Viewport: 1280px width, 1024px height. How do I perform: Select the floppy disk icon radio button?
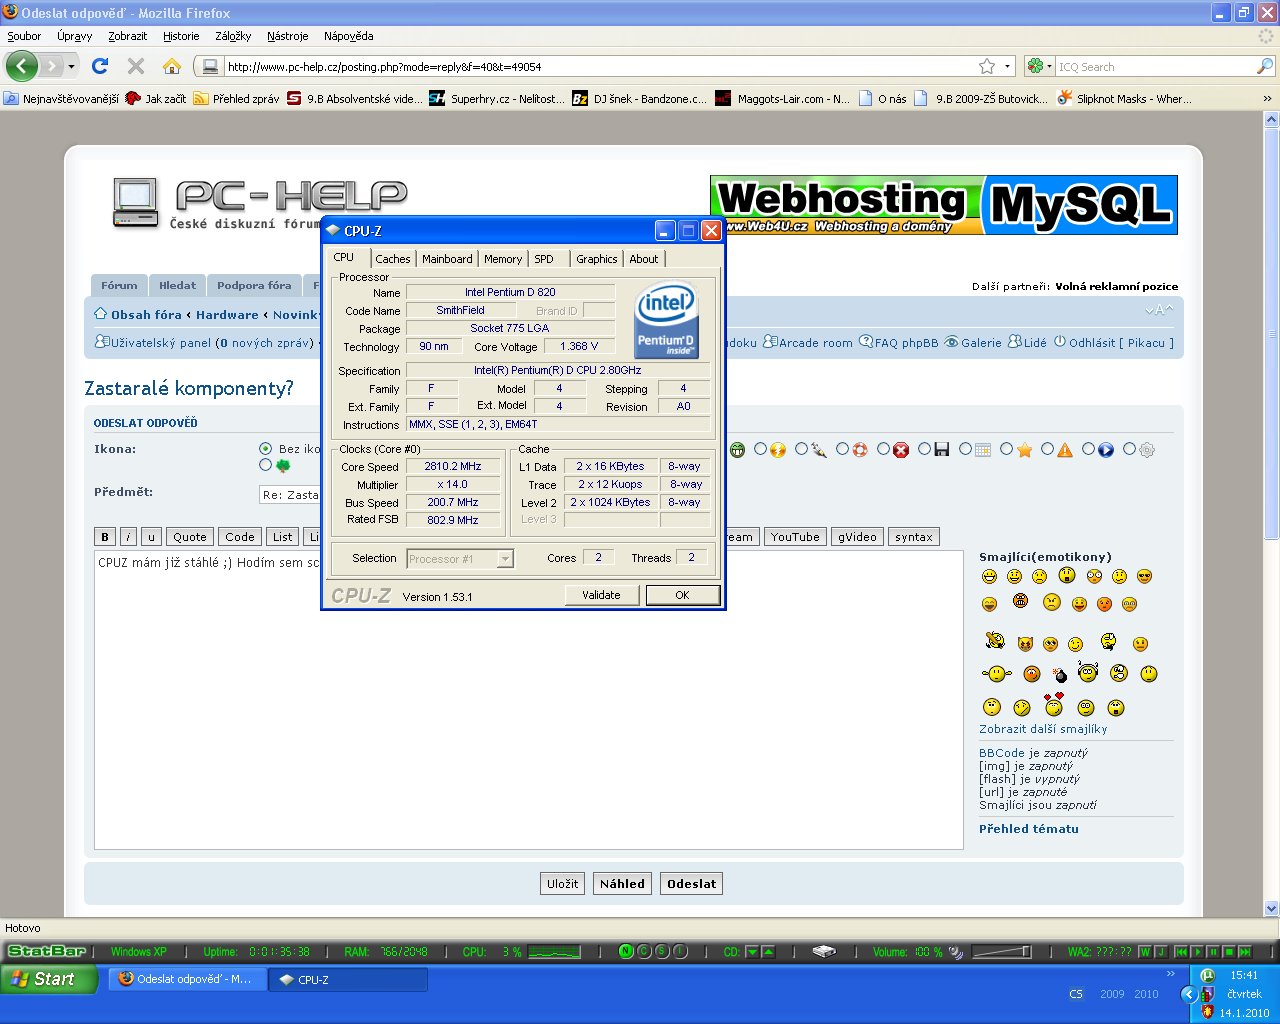[925, 449]
